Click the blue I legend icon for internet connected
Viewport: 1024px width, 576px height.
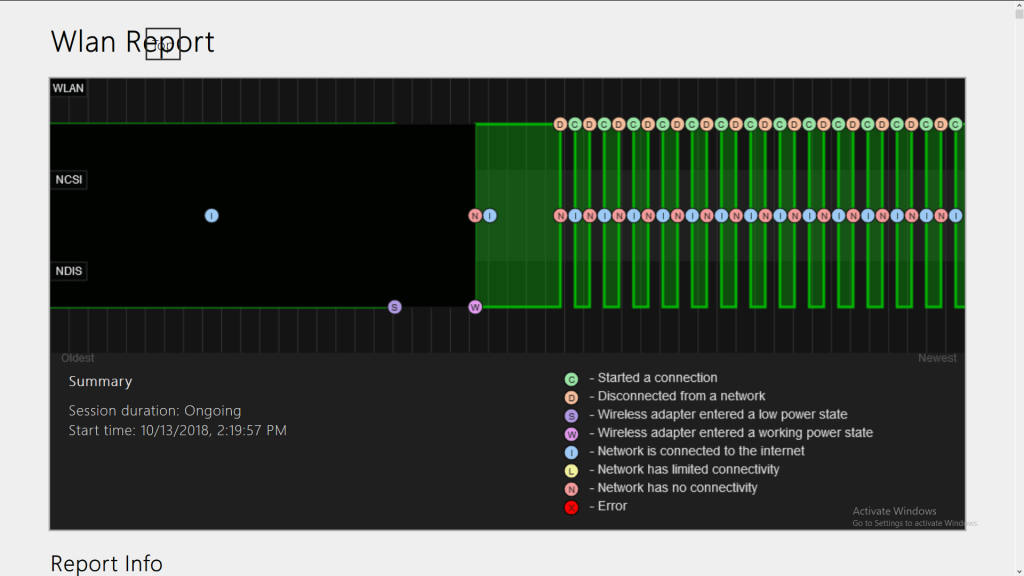click(x=571, y=452)
